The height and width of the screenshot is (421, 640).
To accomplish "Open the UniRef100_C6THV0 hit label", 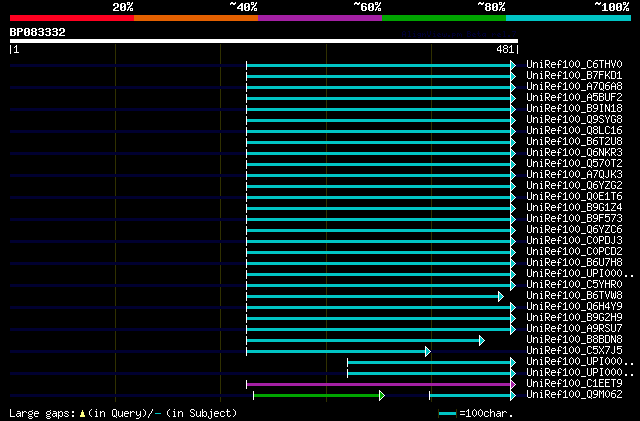I will (574, 65).
